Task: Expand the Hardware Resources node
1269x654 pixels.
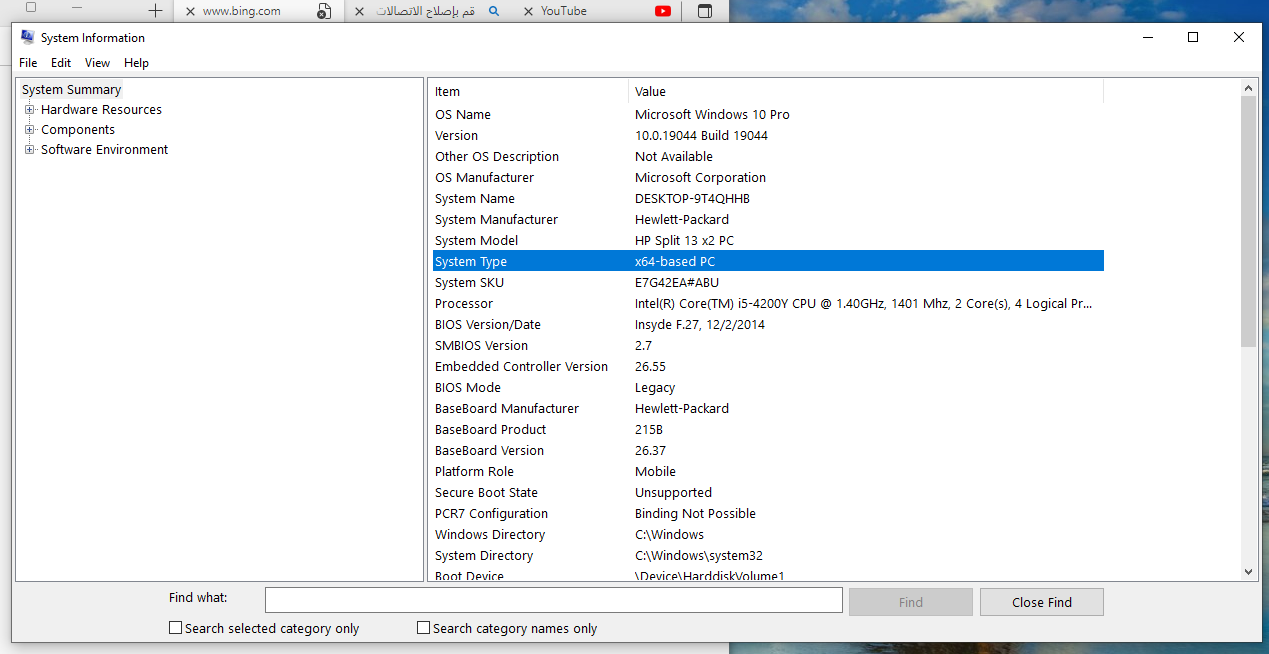Action: [30, 110]
